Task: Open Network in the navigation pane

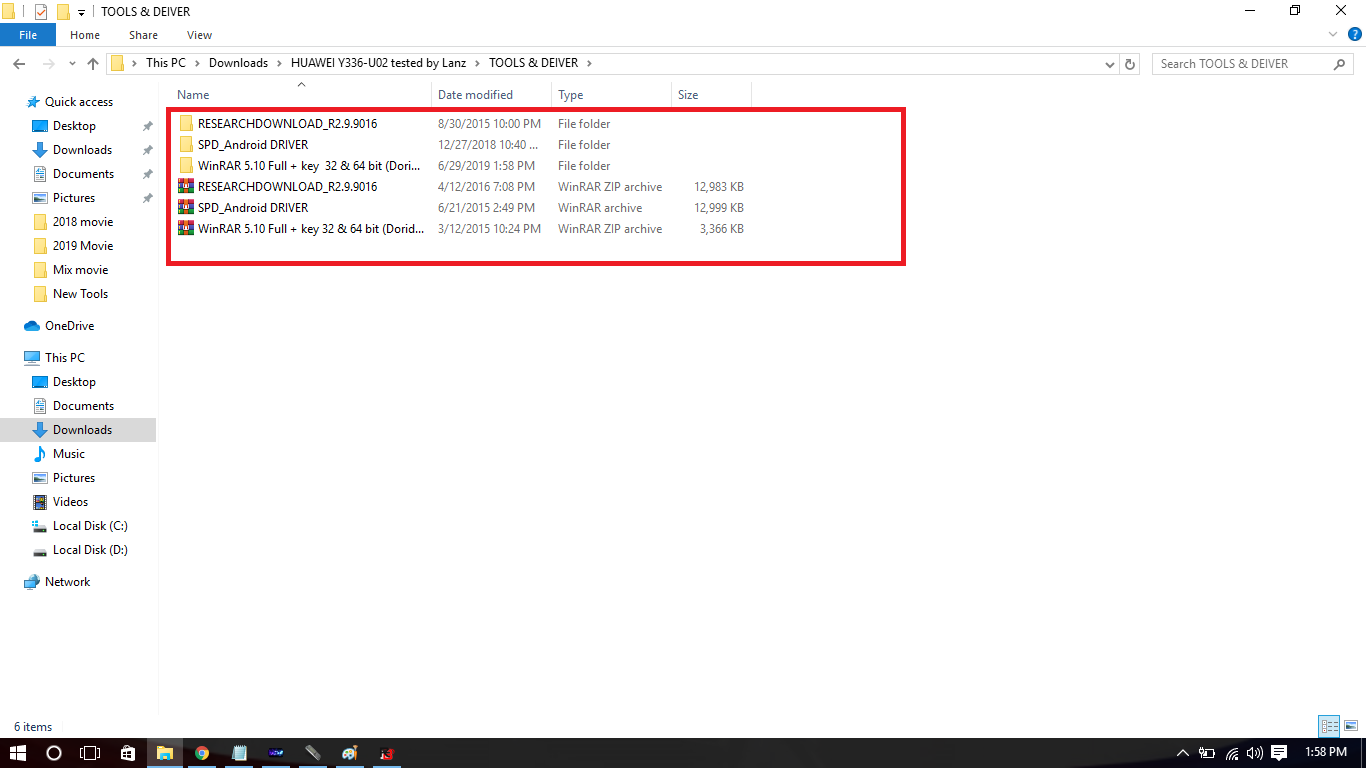Action: pos(67,582)
